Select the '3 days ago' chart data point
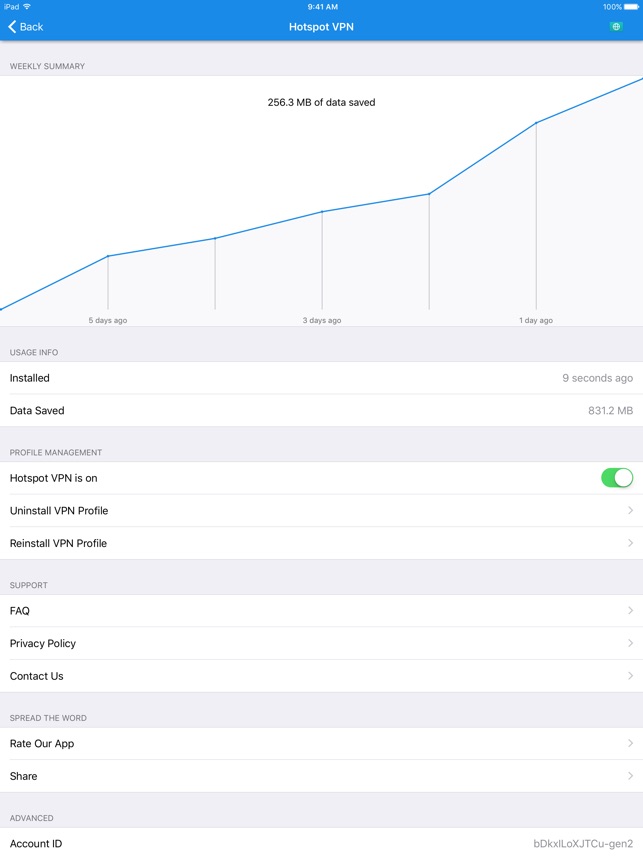The image size is (643, 858). 322,211
